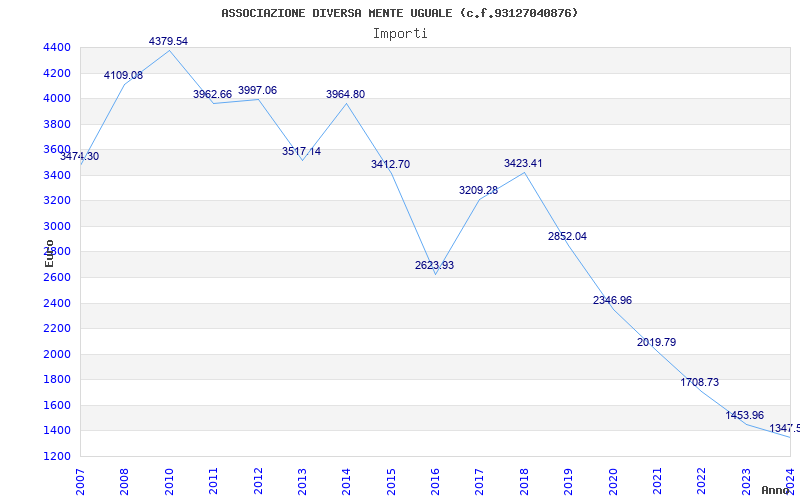Click the 3400 y-axis tick label
The height and width of the screenshot is (500, 800).
pos(57,175)
